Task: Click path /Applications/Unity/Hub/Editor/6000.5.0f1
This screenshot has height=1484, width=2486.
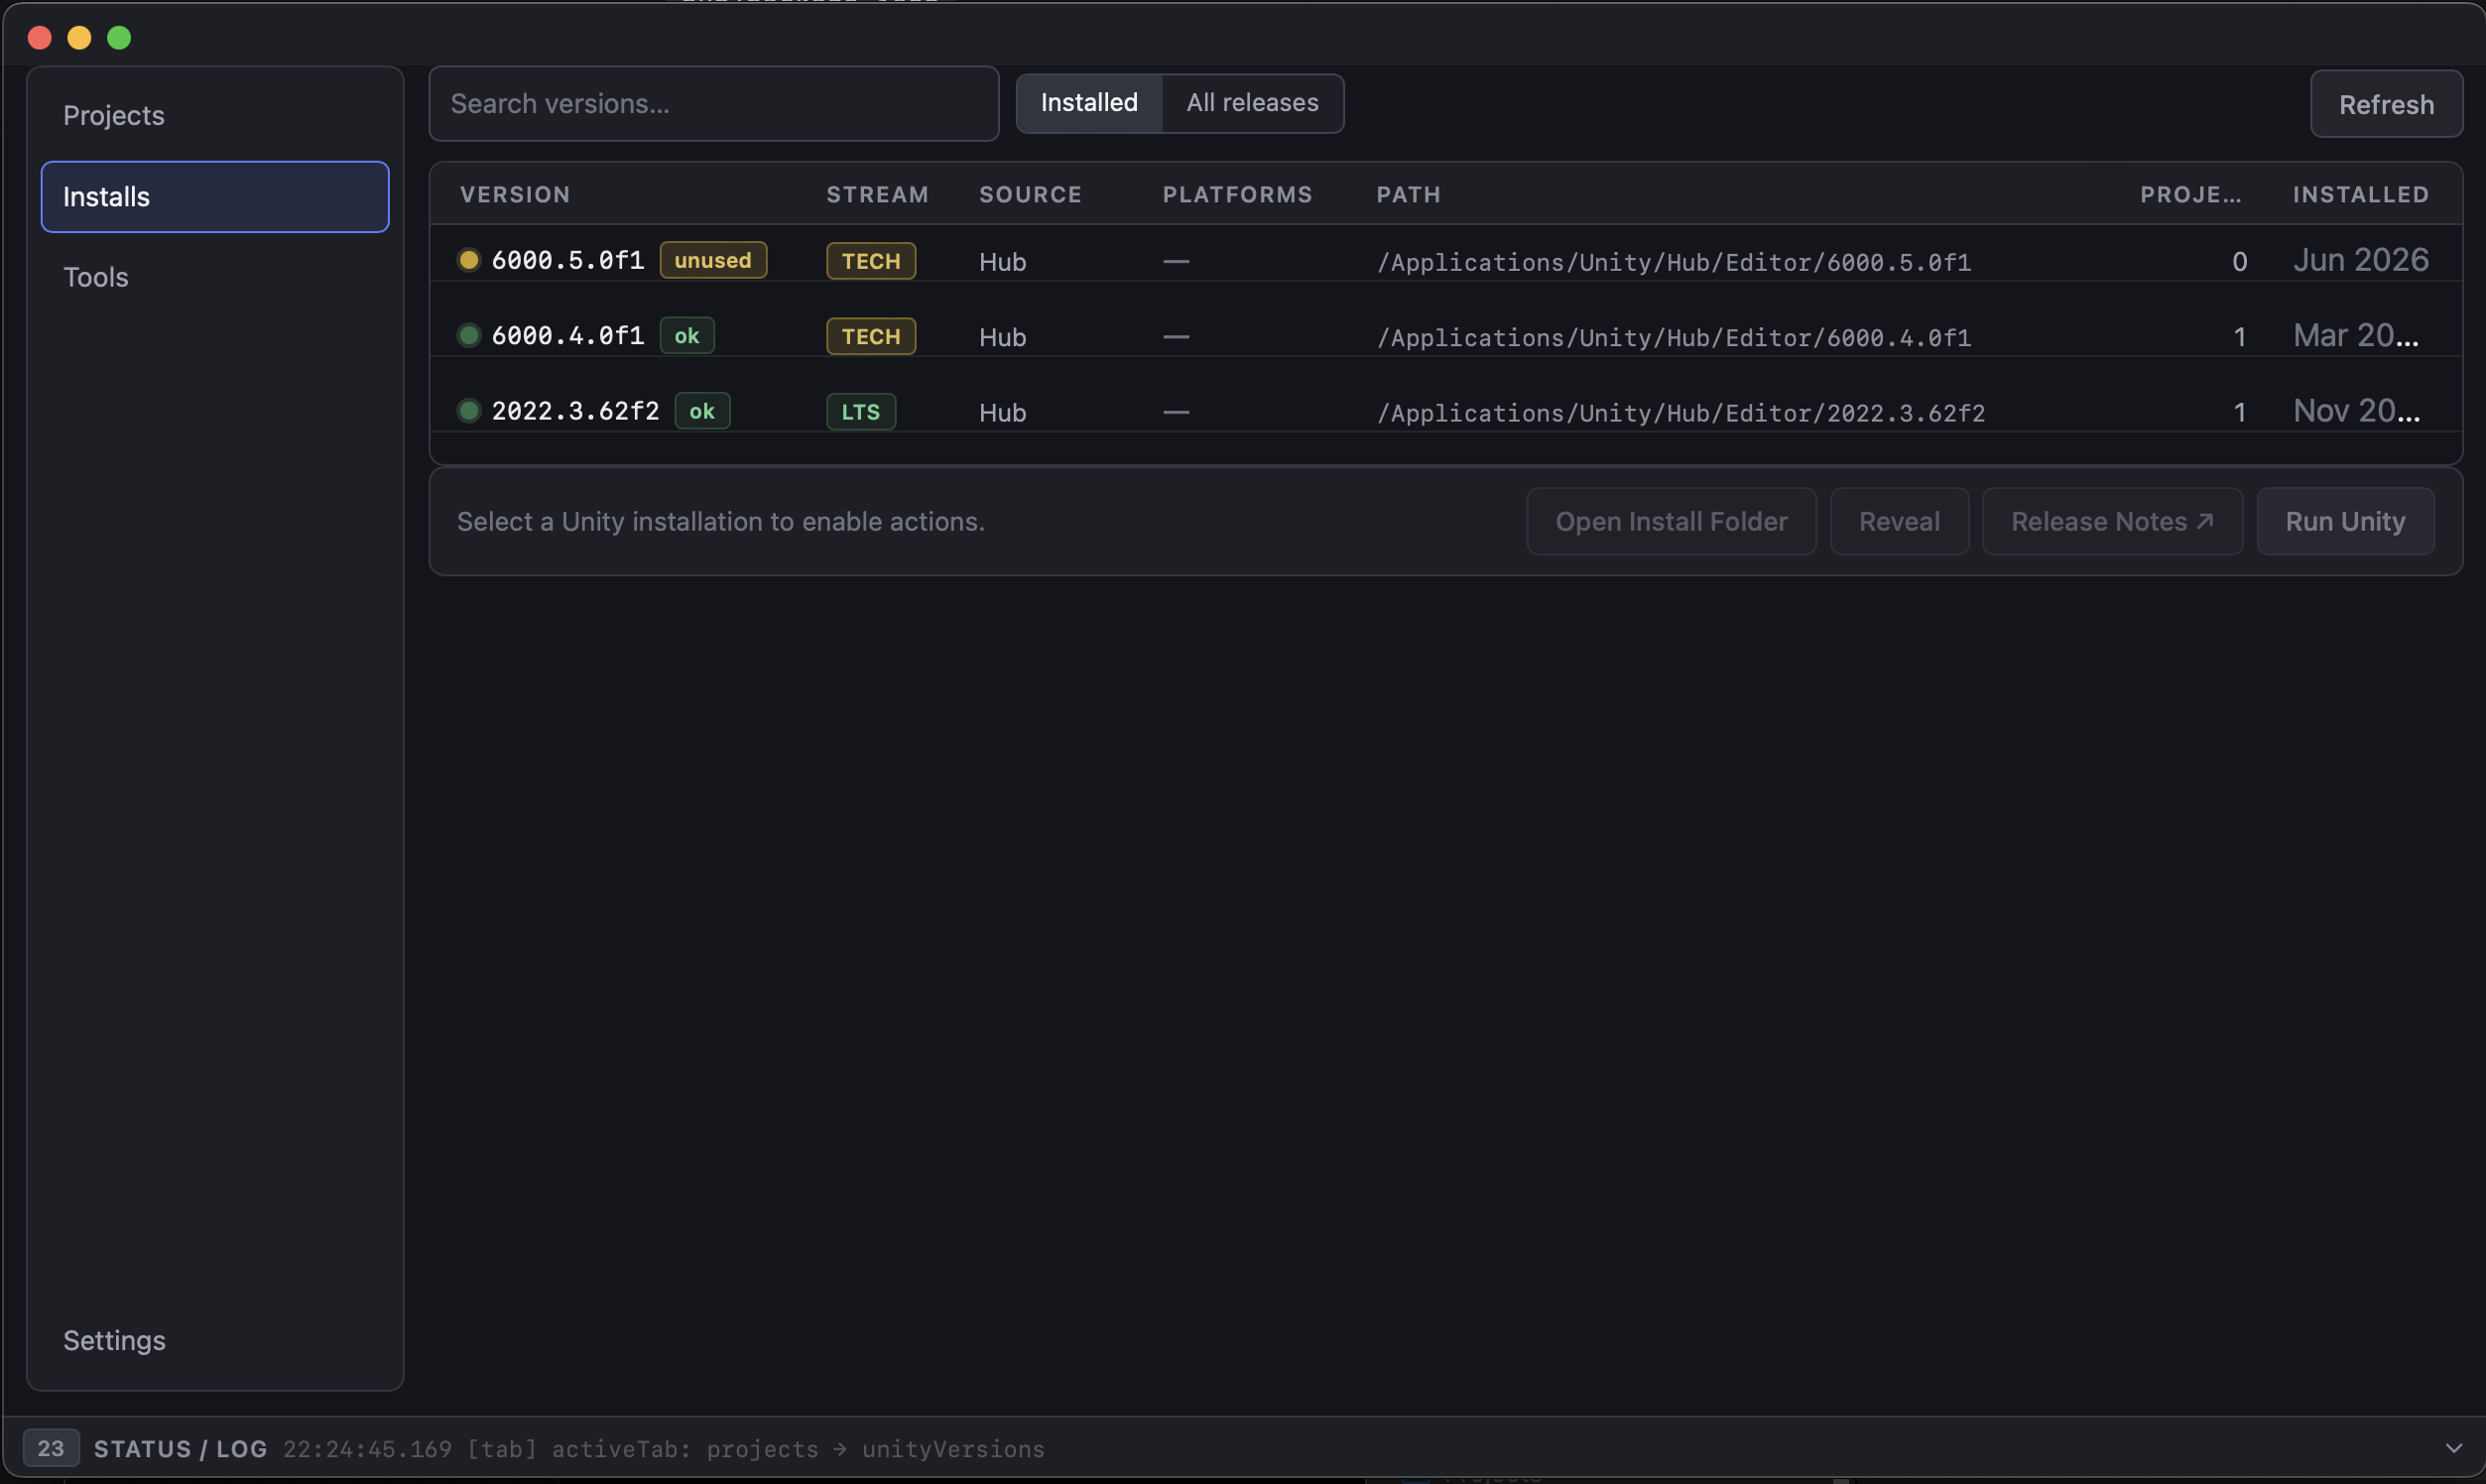Action: click(x=1674, y=262)
